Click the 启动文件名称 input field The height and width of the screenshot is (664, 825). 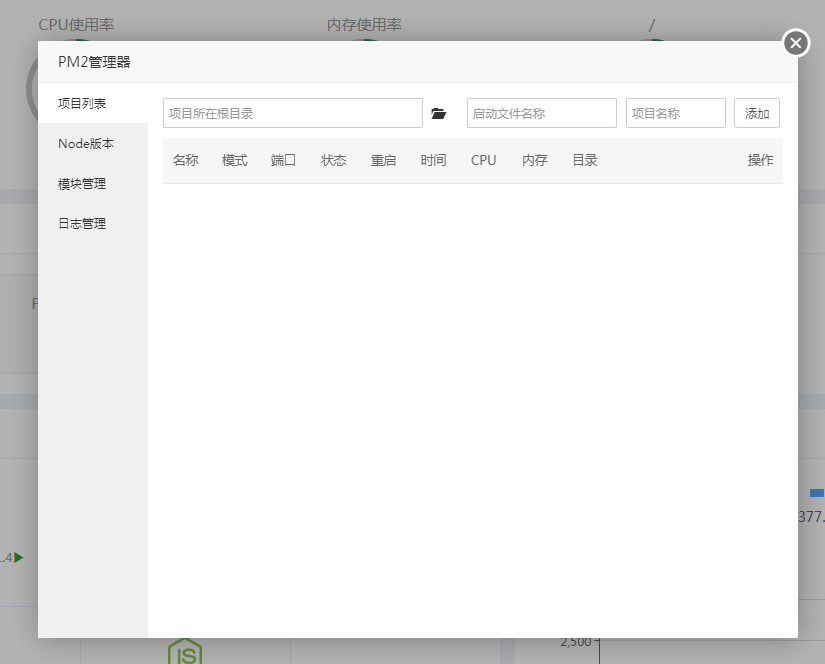(541, 113)
